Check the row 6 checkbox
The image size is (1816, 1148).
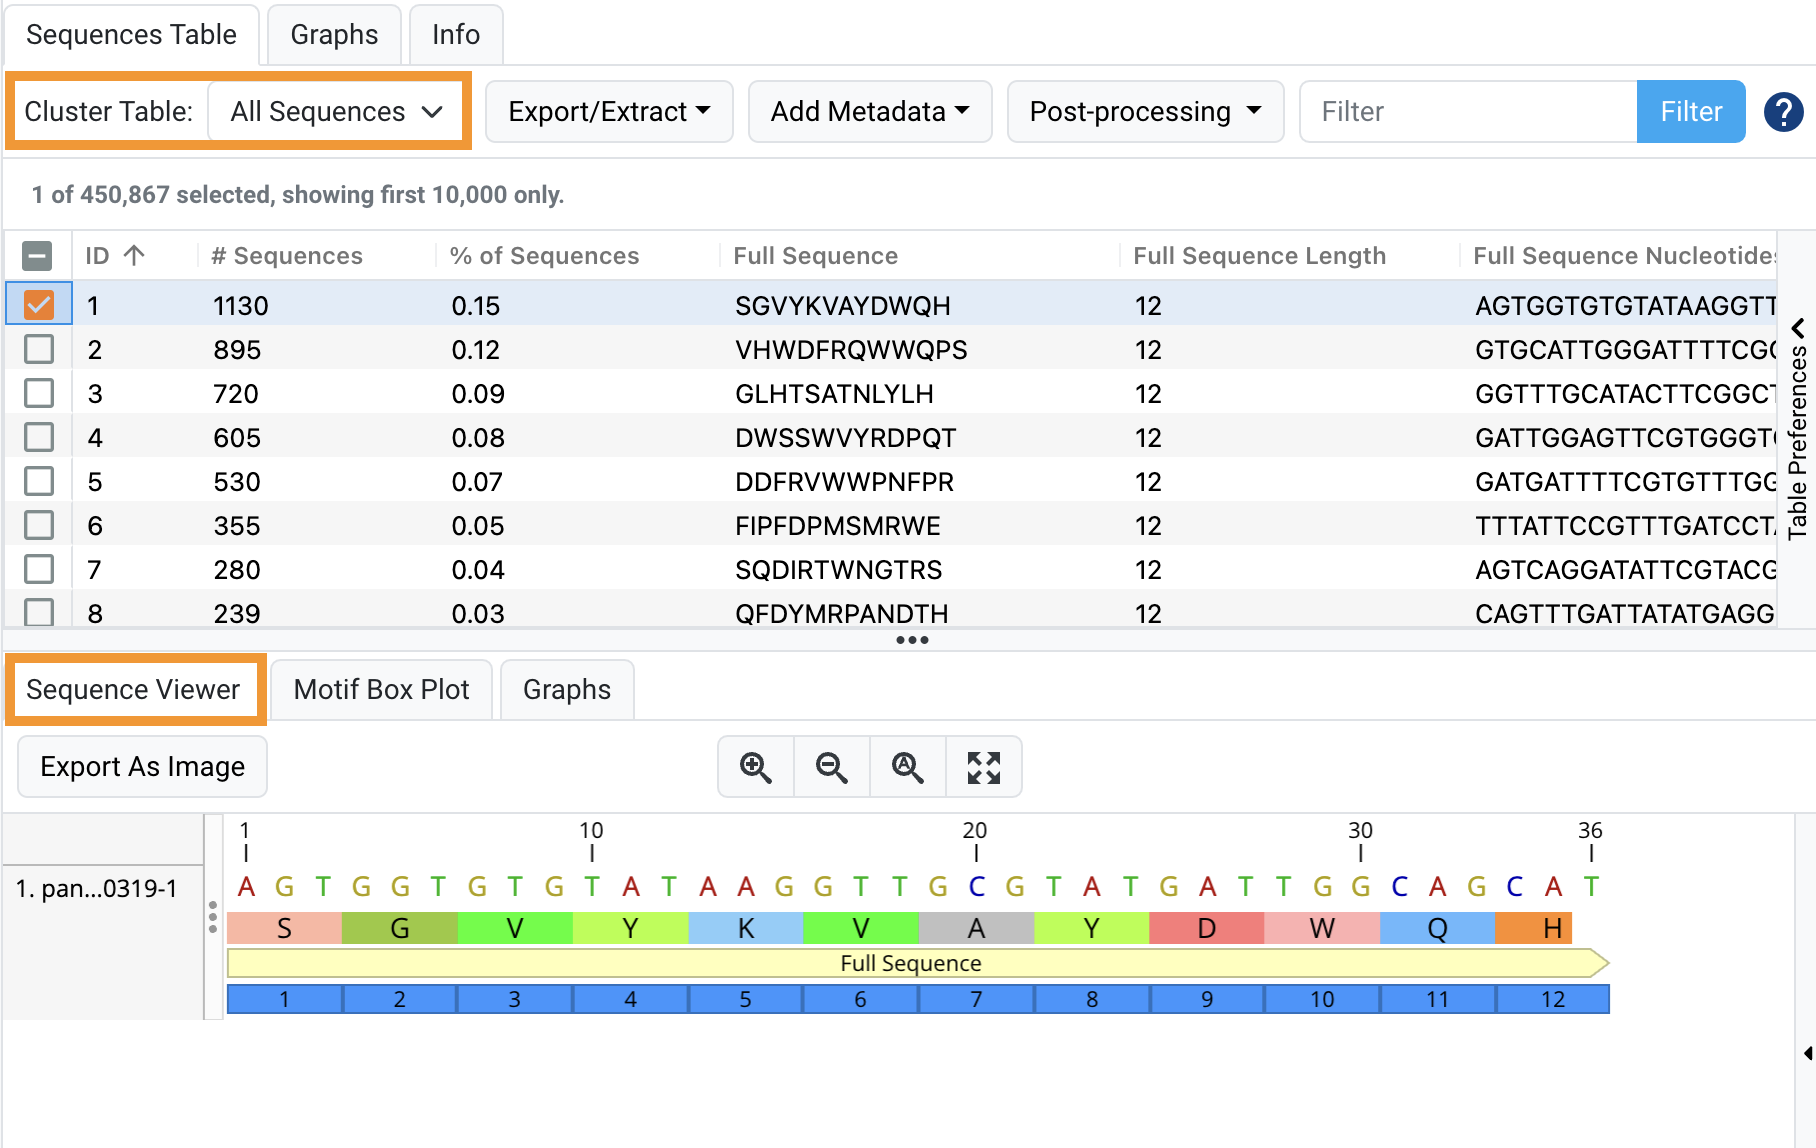38,525
